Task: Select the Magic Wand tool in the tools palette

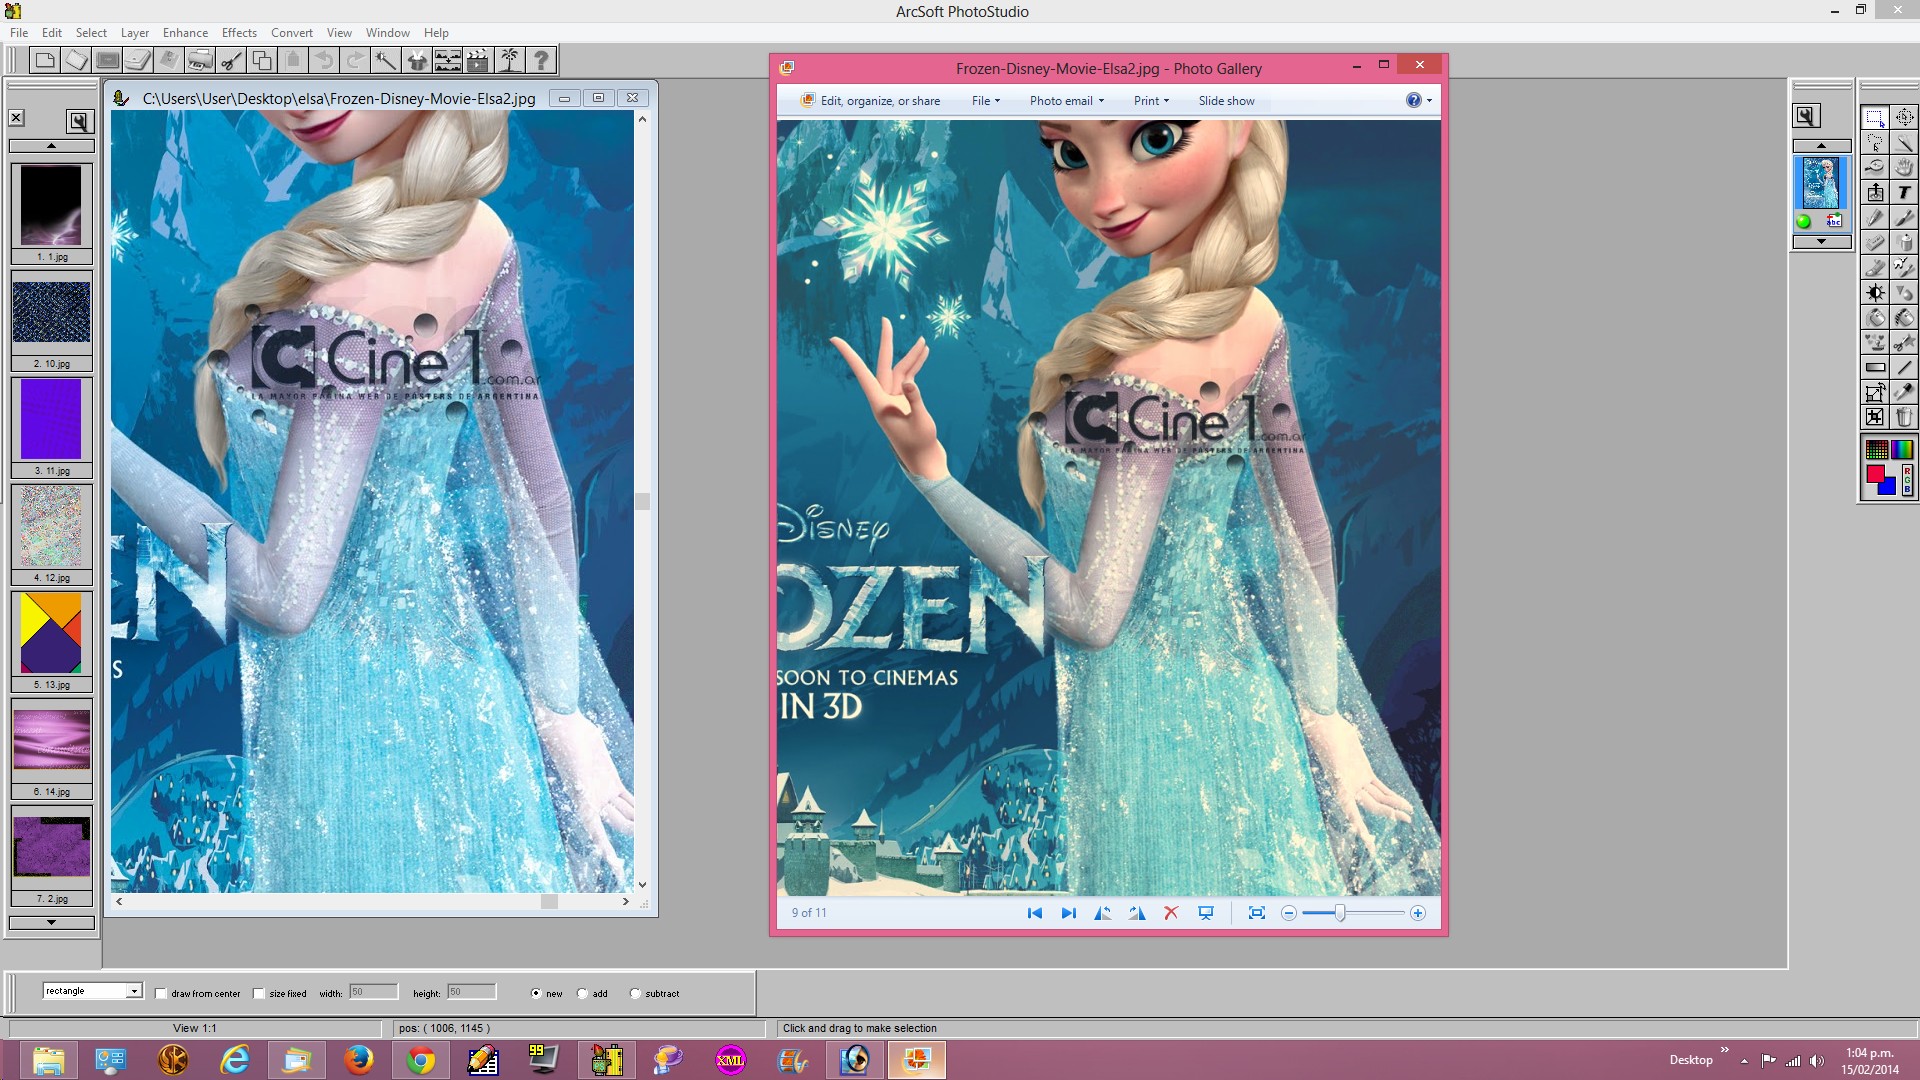Action: tap(1904, 142)
